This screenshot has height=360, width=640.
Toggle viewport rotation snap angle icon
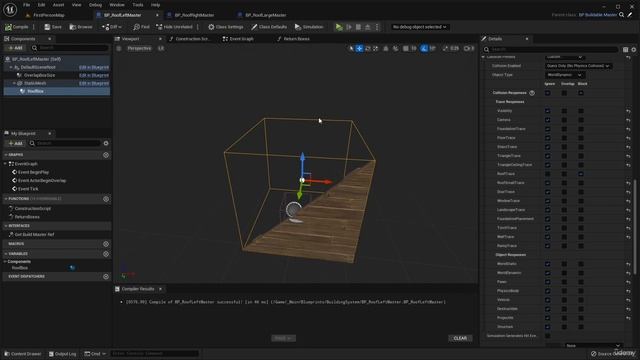click(424, 49)
